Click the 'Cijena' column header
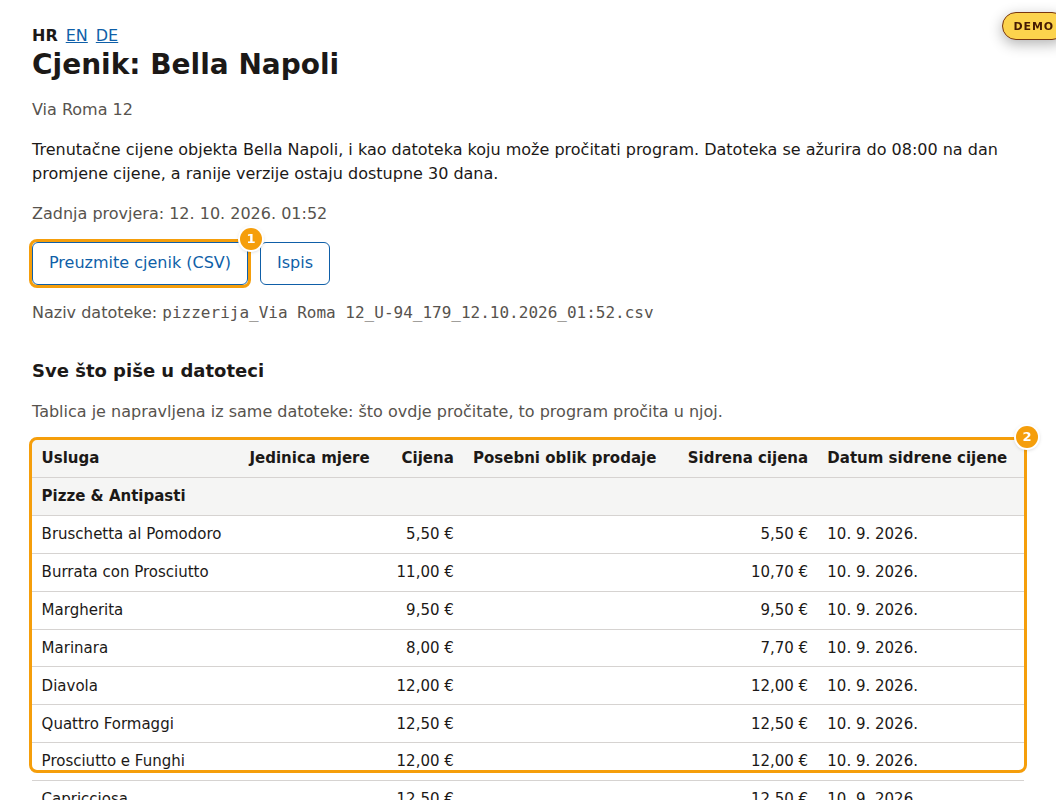 click(428, 458)
